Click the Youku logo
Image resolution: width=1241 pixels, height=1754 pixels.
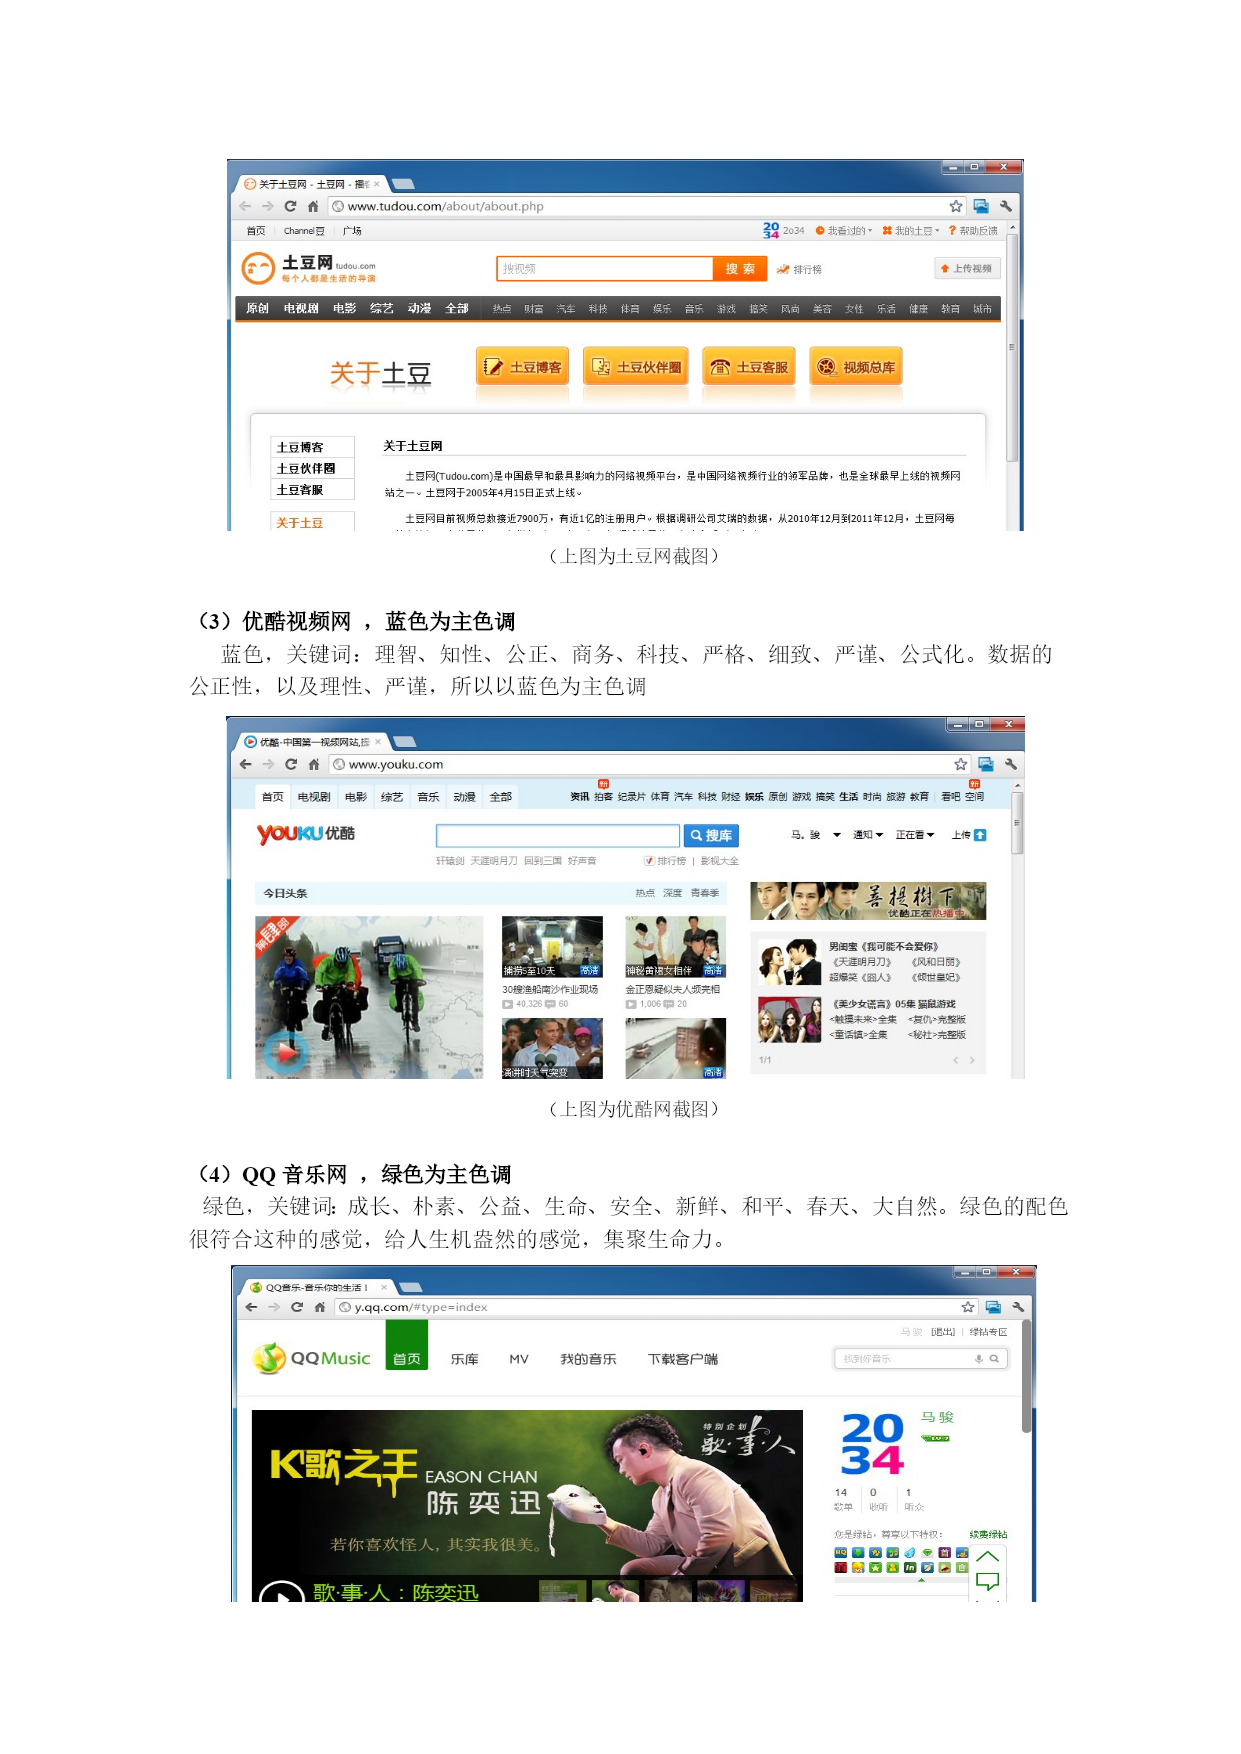click(x=306, y=834)
